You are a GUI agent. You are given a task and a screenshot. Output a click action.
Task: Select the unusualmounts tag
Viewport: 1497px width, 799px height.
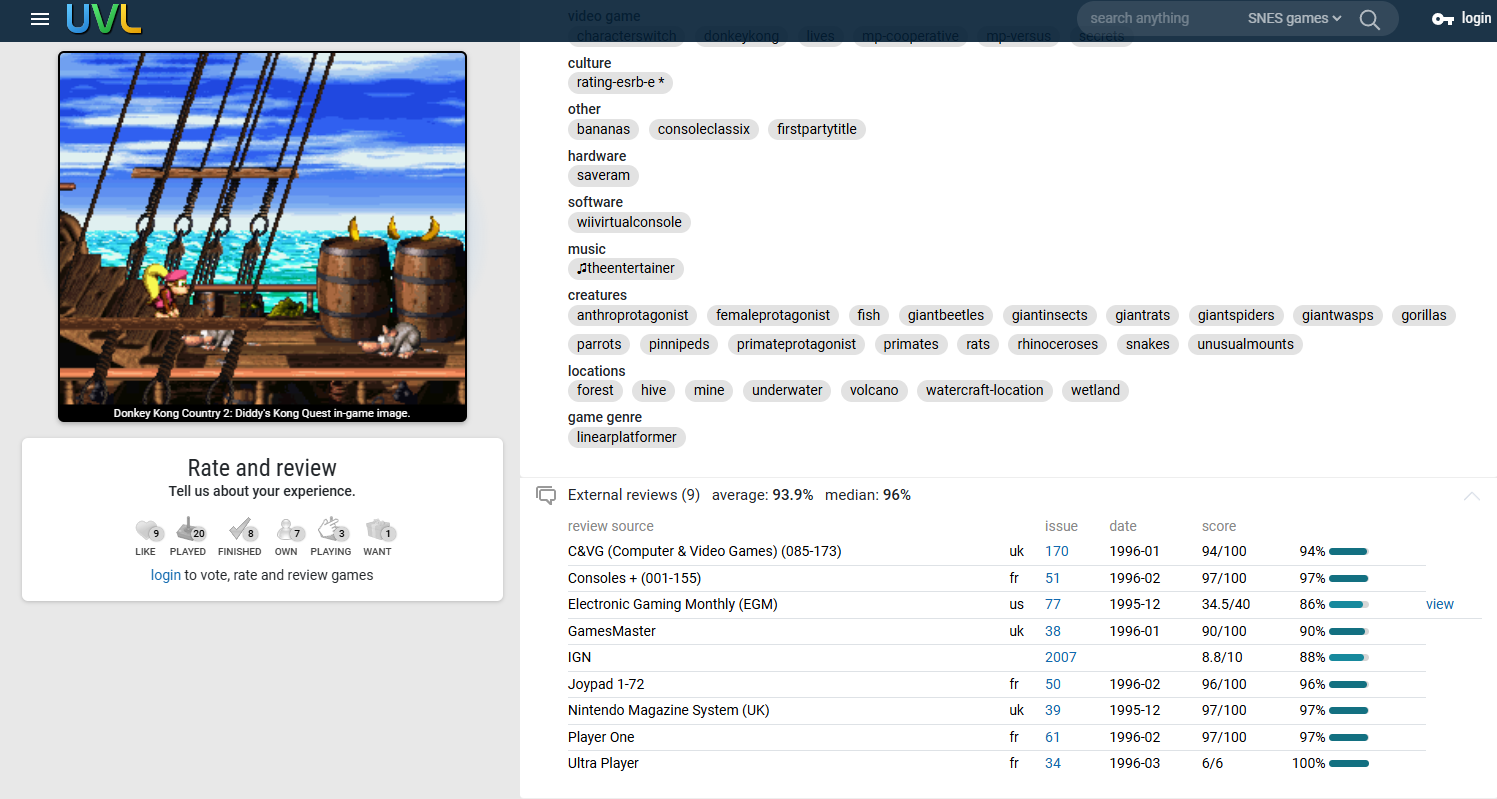tap(1245, 344)
